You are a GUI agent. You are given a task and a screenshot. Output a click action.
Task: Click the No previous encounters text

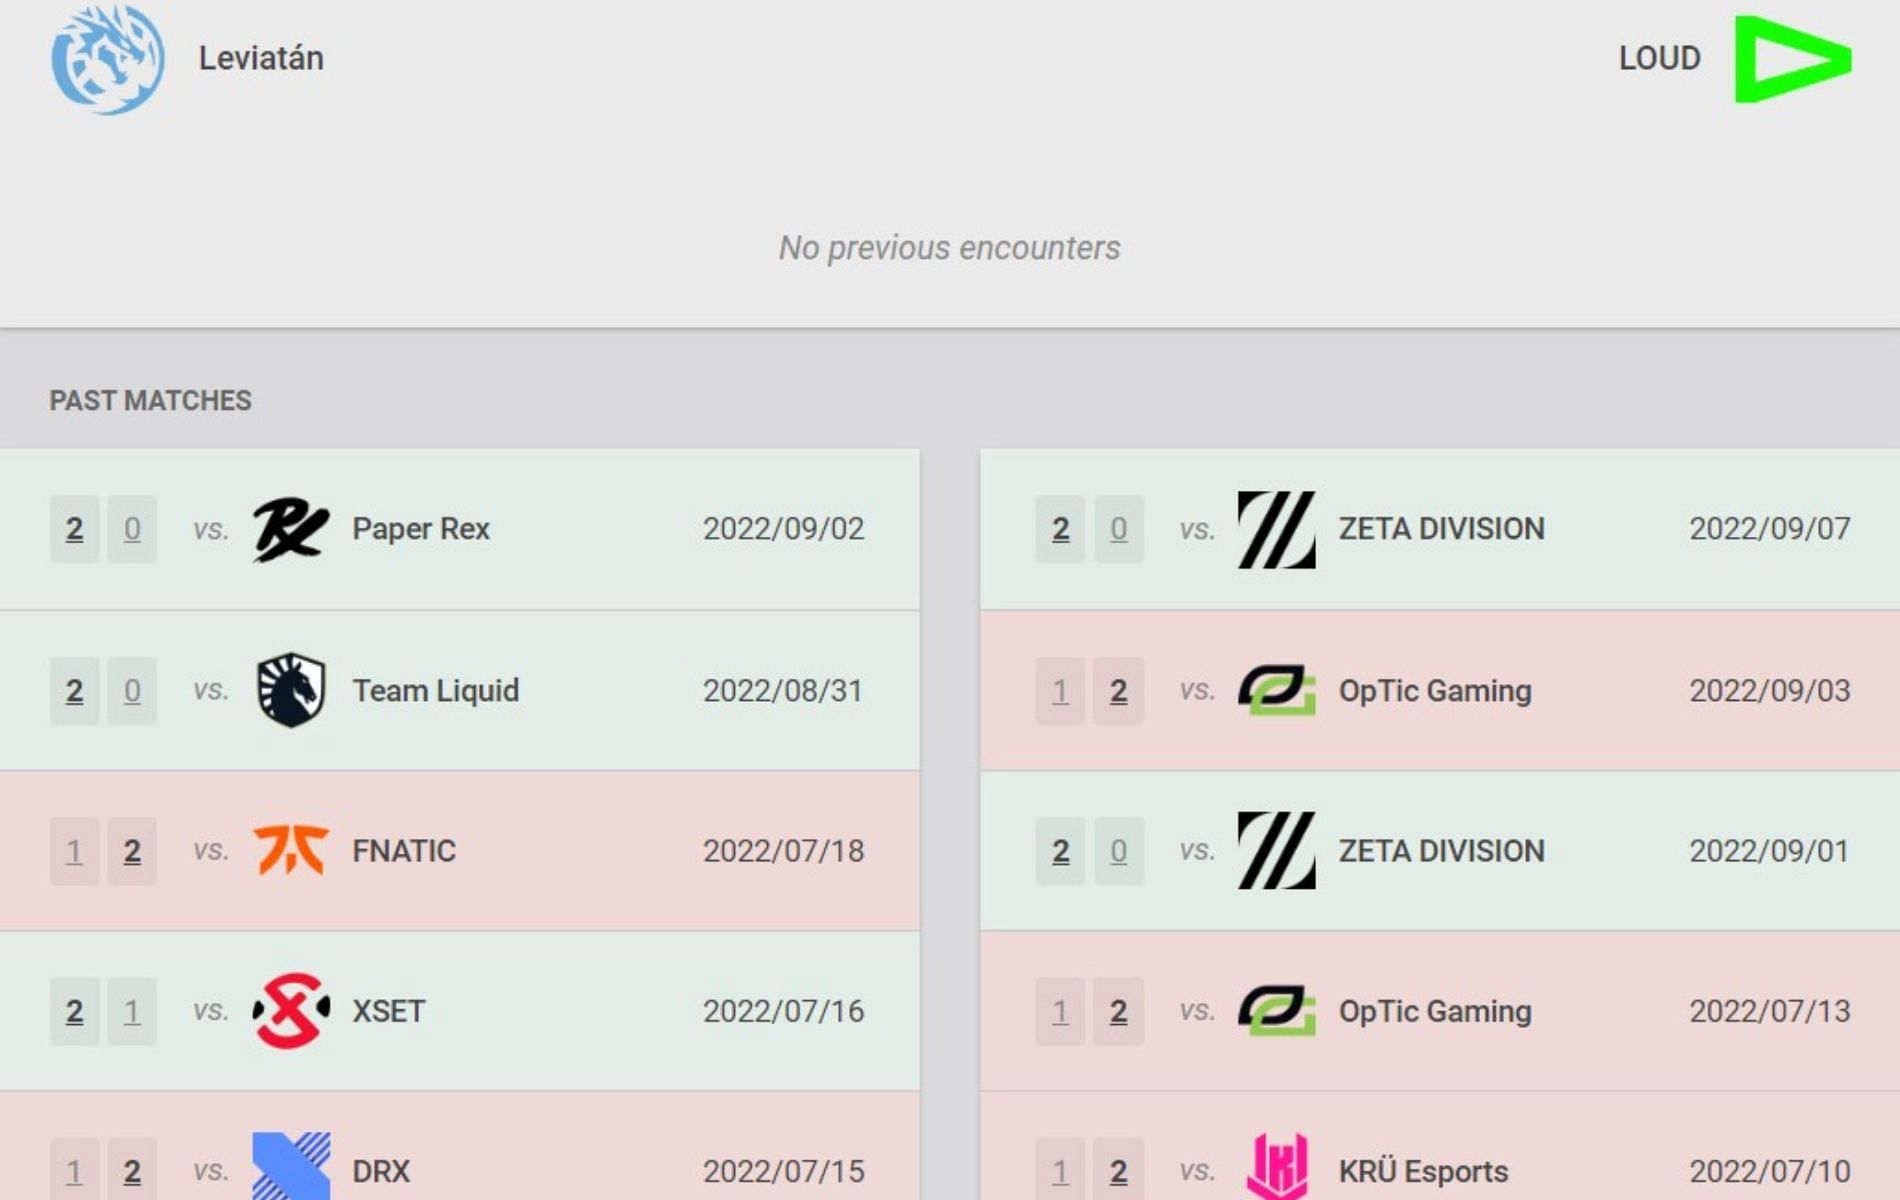(x=950, y=247)
